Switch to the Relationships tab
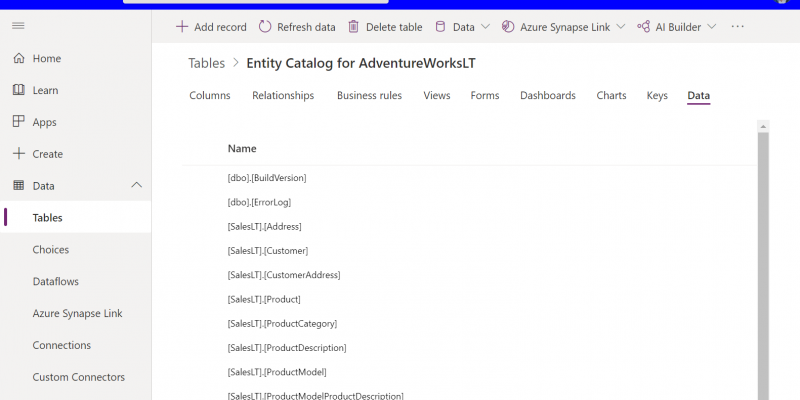This screenshot has width=800, height=400. point(283,95)
